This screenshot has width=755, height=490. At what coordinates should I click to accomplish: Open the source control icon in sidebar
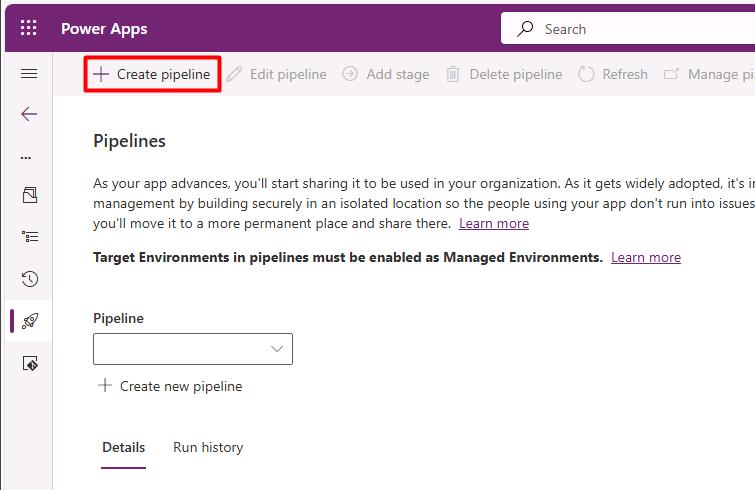pos(30,363)
